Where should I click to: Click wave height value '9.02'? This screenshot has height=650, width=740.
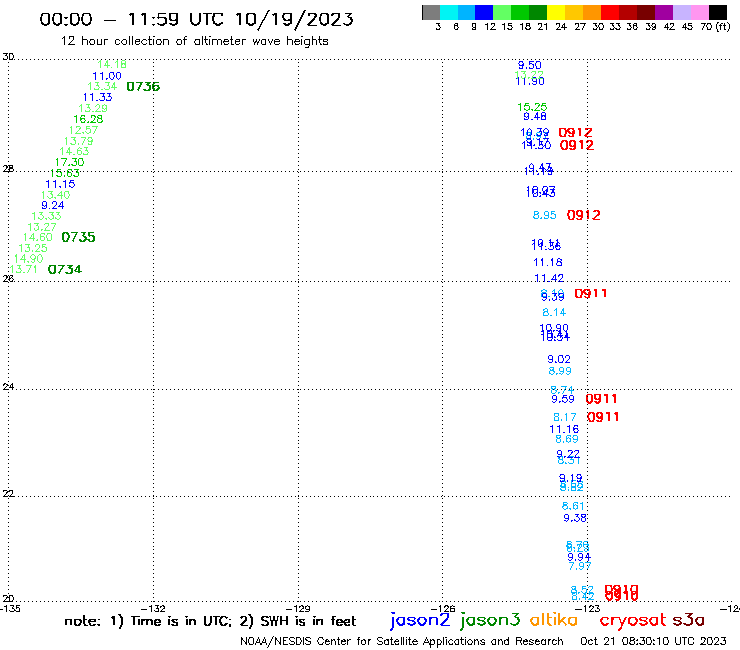[559, 359]
